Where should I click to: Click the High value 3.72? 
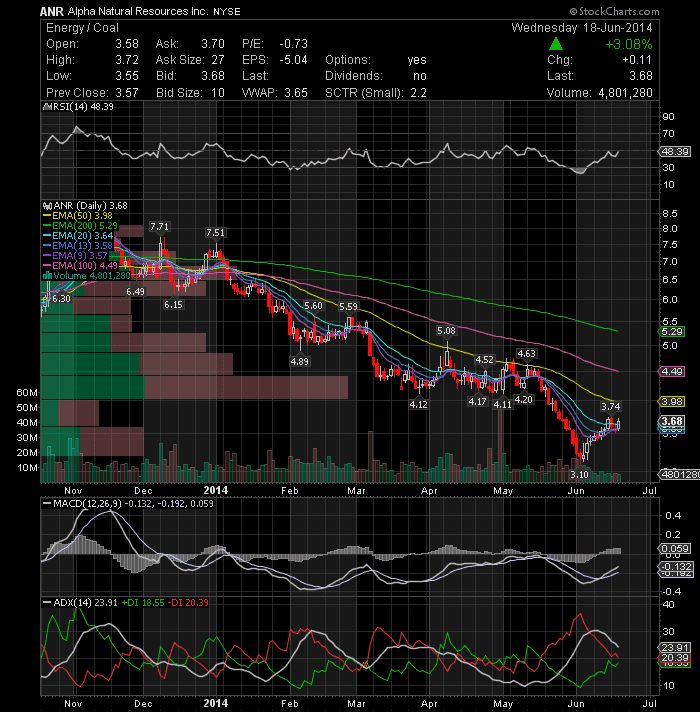[127, 60]
